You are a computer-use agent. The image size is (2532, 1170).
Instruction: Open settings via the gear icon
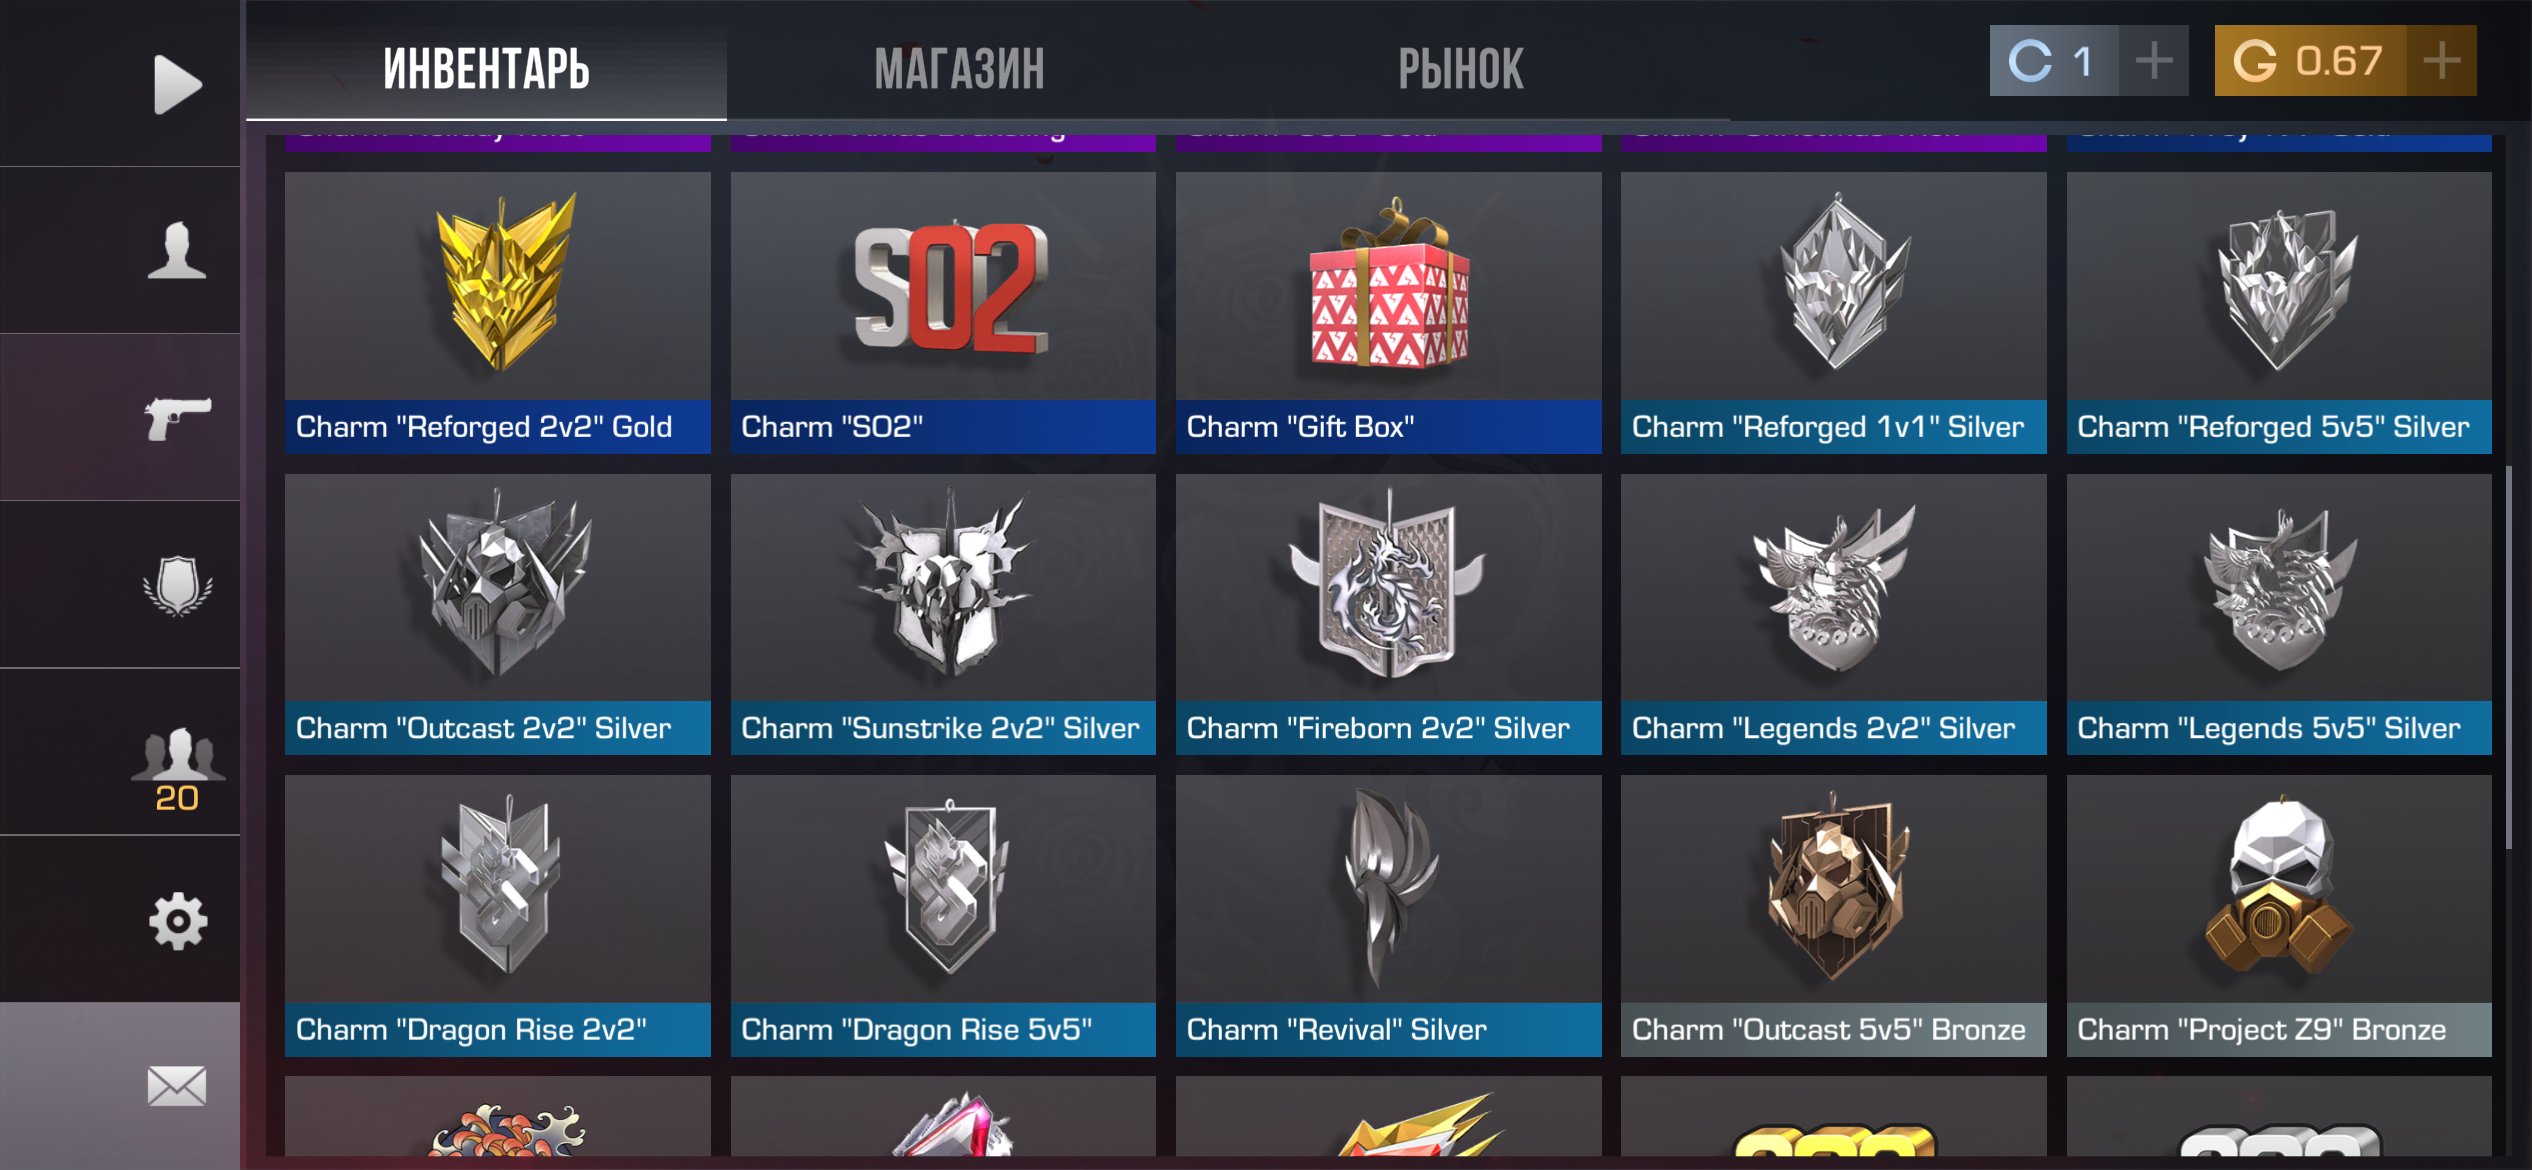pyautogui.click(x=177, y=920)
